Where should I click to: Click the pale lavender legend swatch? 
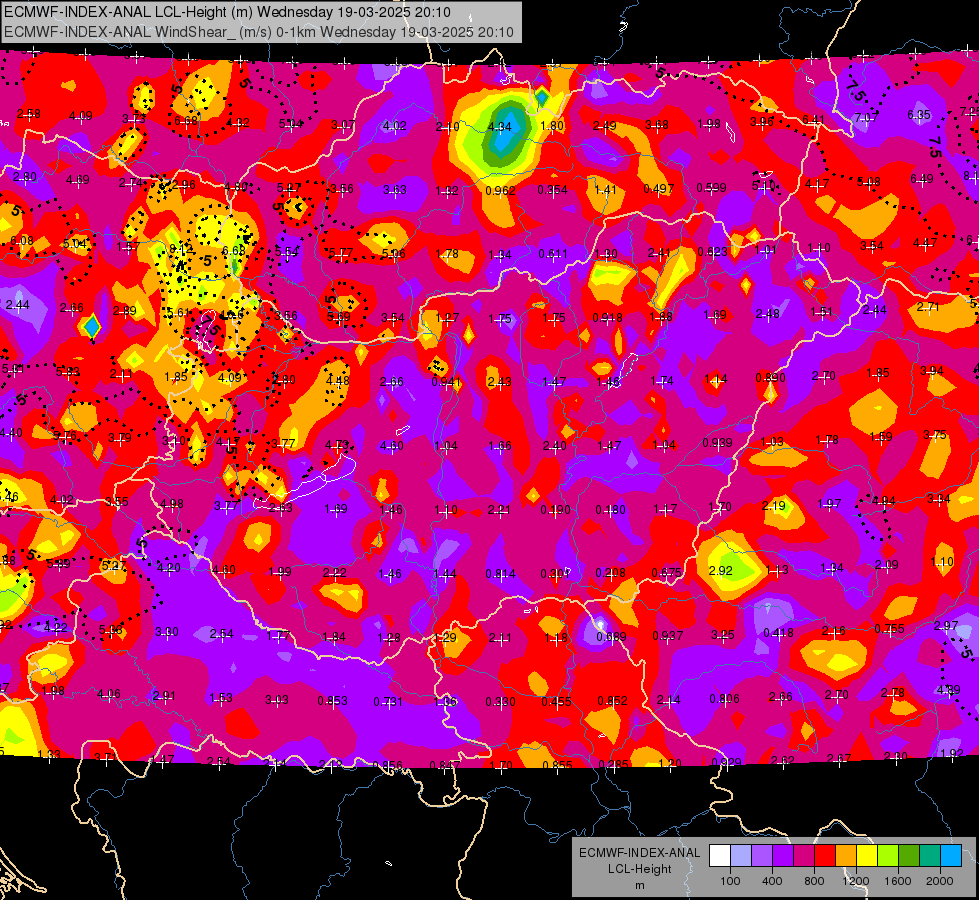741,855
